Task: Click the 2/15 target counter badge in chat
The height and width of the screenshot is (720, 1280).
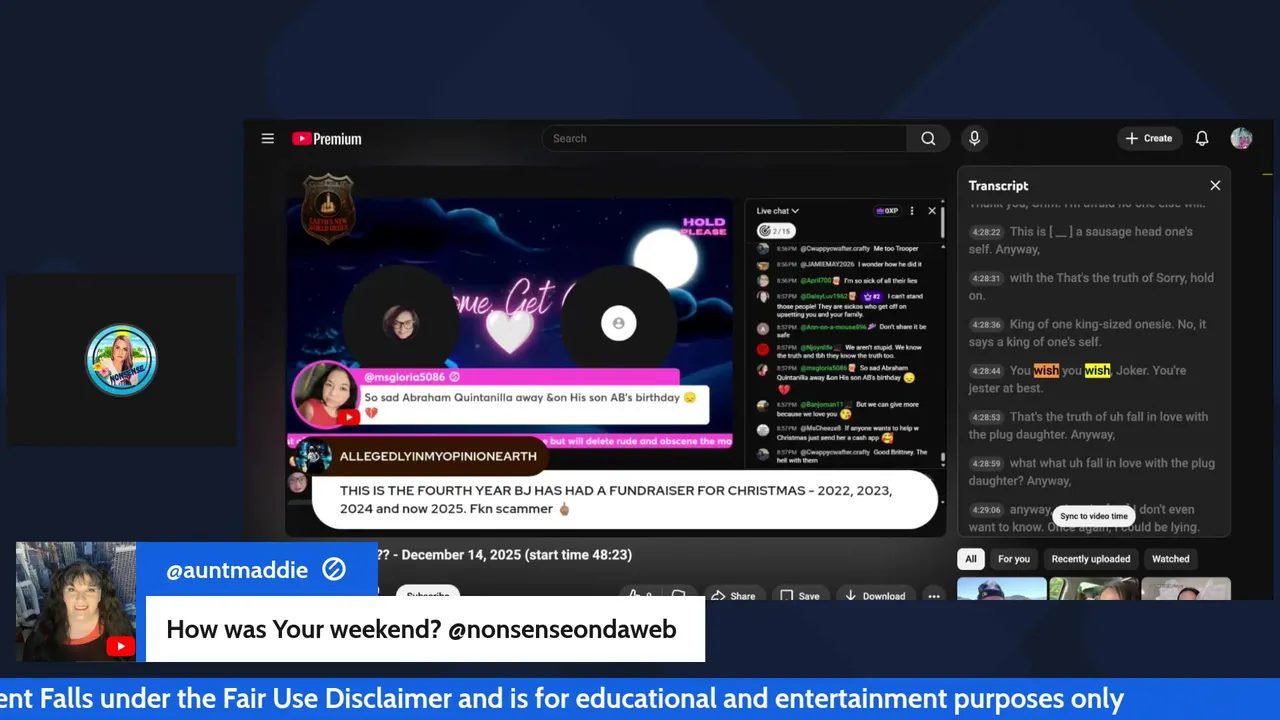Action: pos(775,231)
